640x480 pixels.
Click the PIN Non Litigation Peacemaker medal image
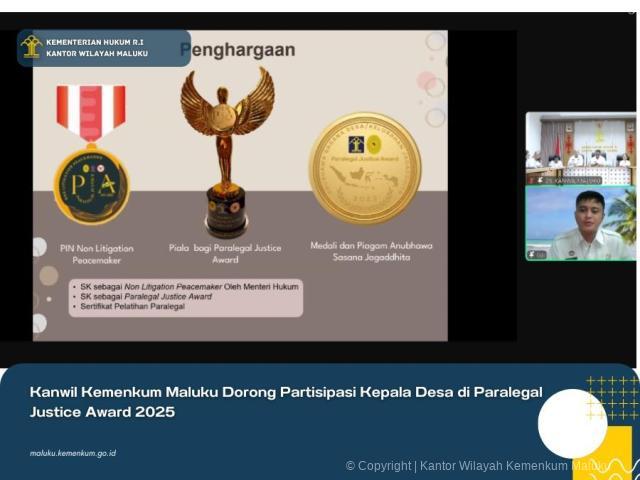tap(92, 154)
